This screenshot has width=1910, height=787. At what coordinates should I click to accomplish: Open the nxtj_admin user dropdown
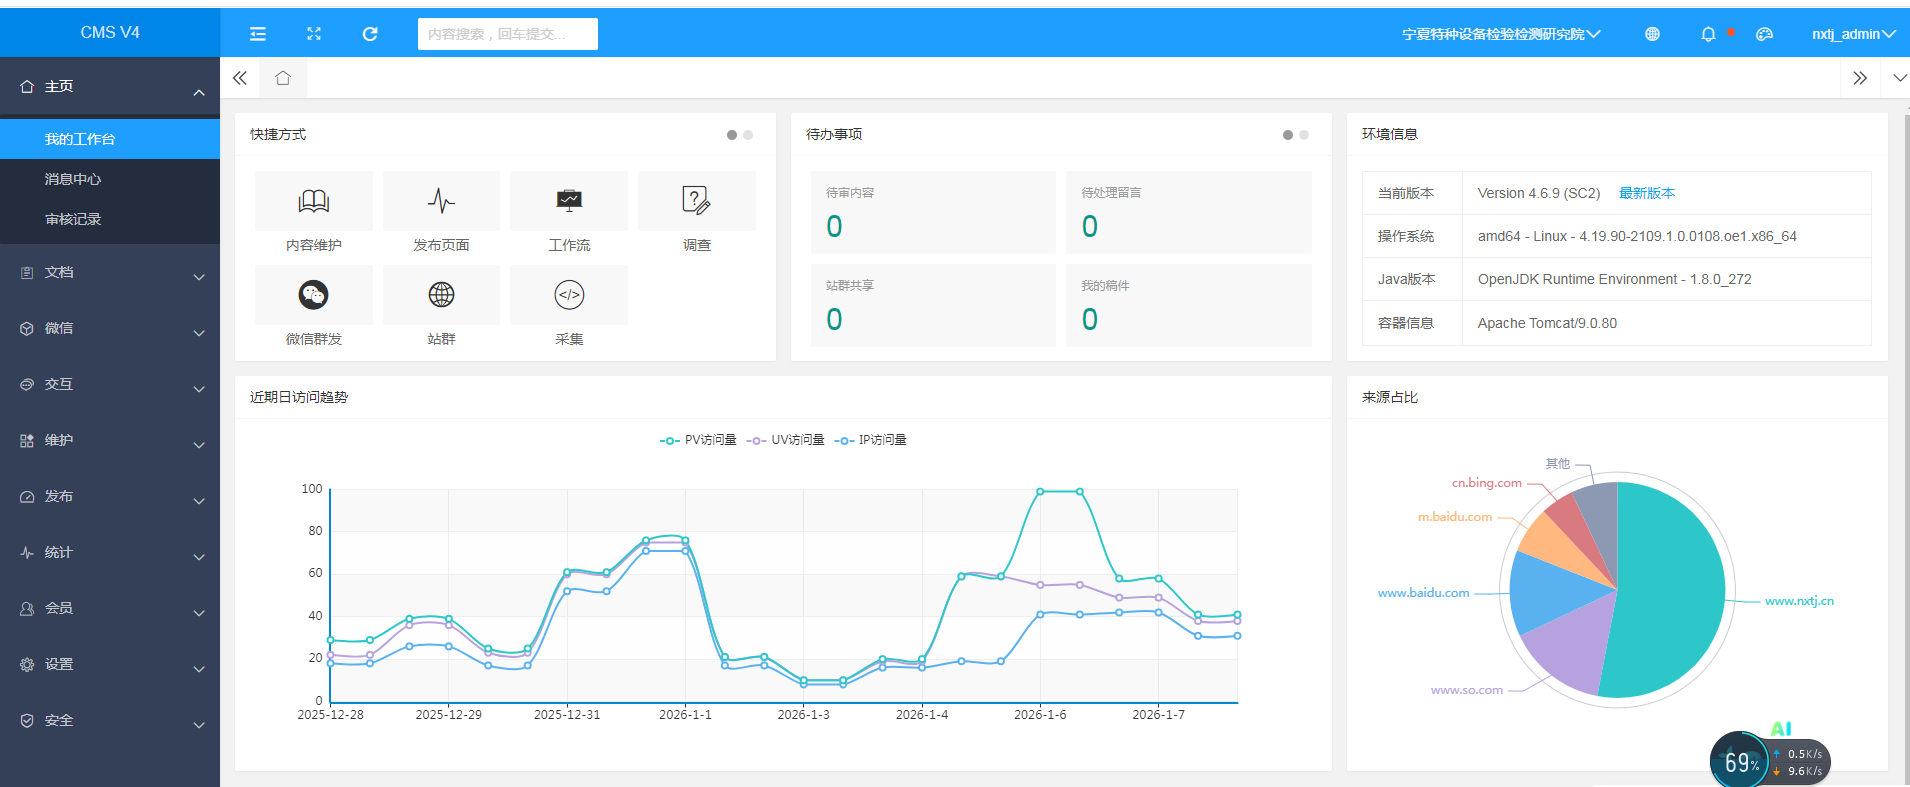point(1853,34)
